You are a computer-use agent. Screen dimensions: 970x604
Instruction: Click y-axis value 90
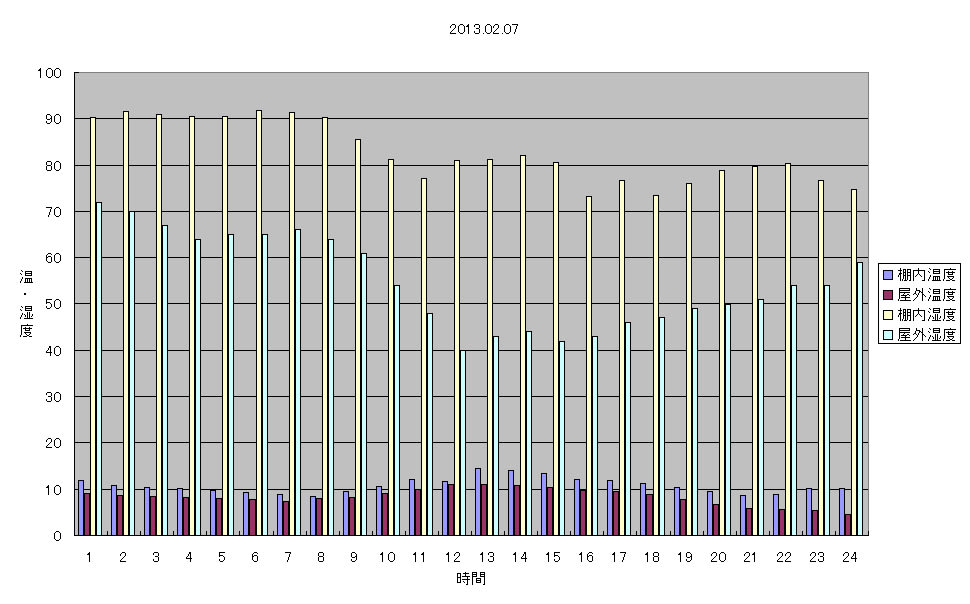(x=53, y=119)
